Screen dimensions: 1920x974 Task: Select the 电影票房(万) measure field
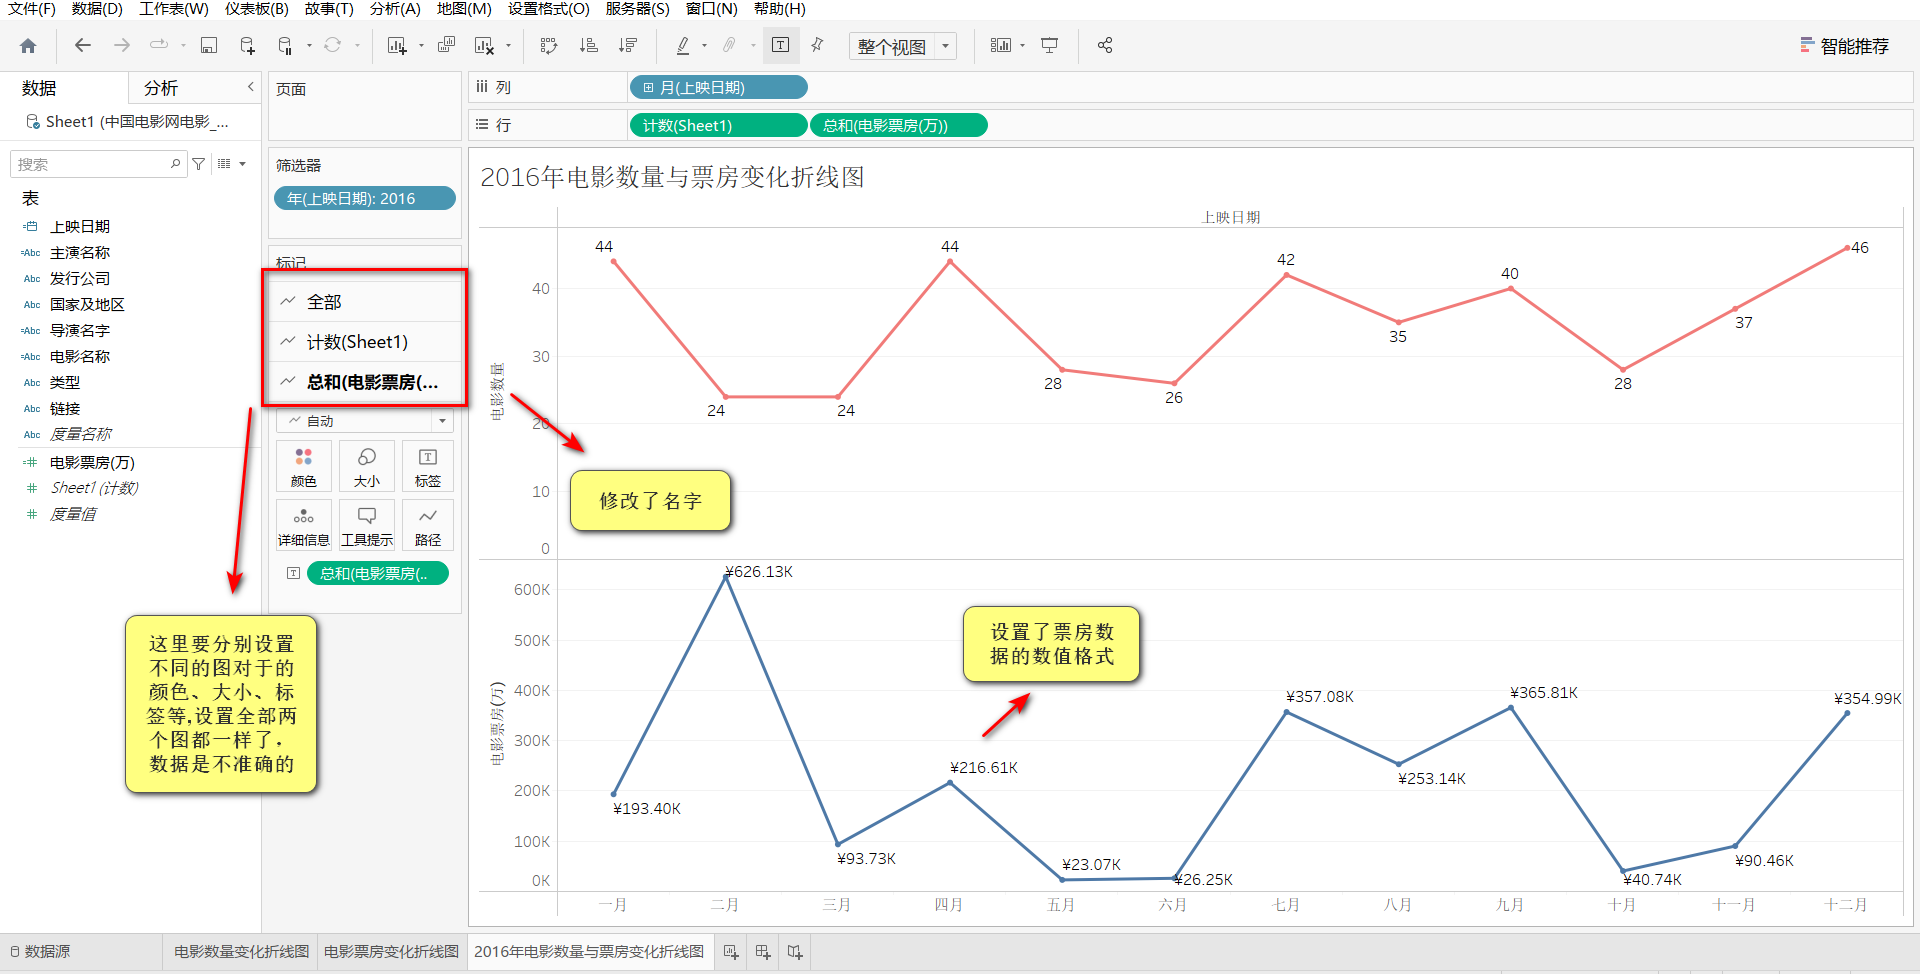coord(92,462)
